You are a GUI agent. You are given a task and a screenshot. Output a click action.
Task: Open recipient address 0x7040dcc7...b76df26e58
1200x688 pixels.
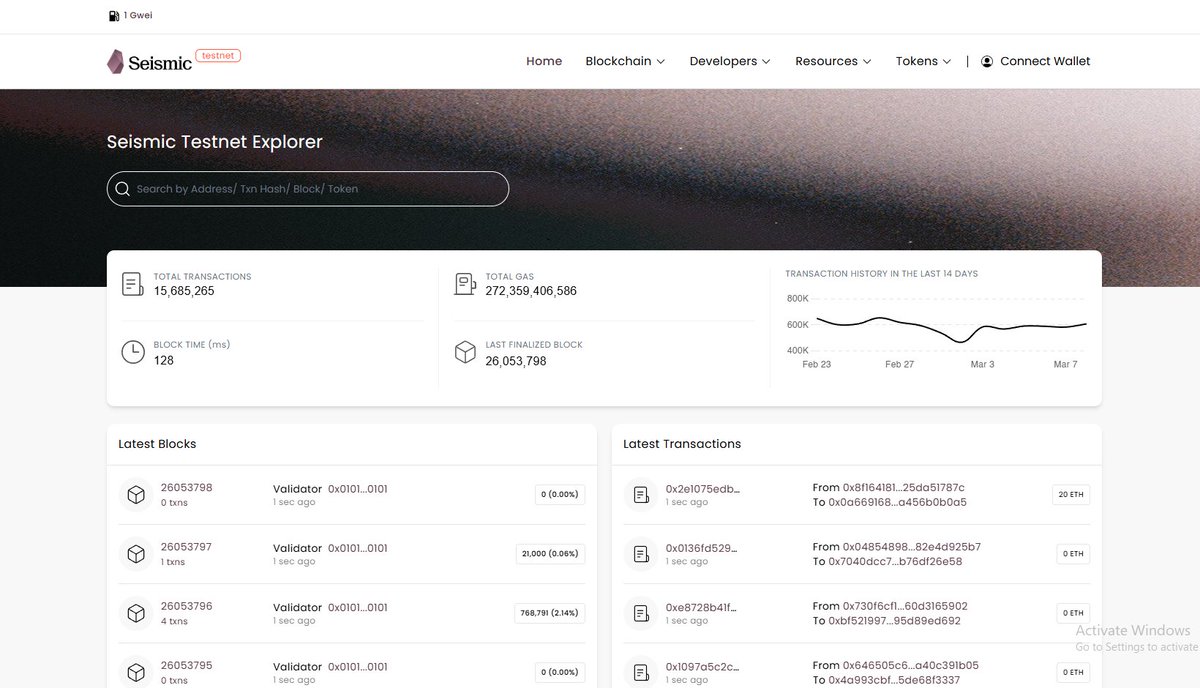click(x=895, y=562)
